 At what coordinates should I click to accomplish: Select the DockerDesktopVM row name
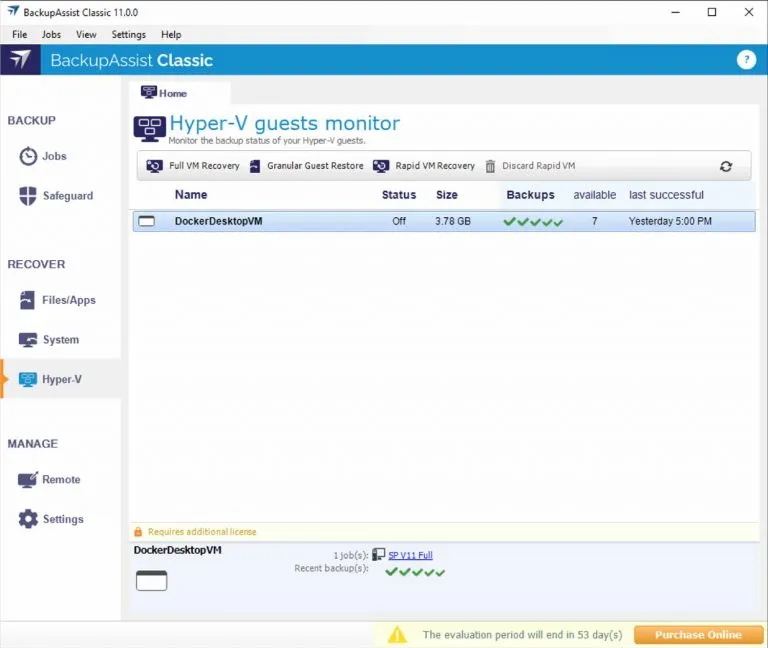[218, 221]
